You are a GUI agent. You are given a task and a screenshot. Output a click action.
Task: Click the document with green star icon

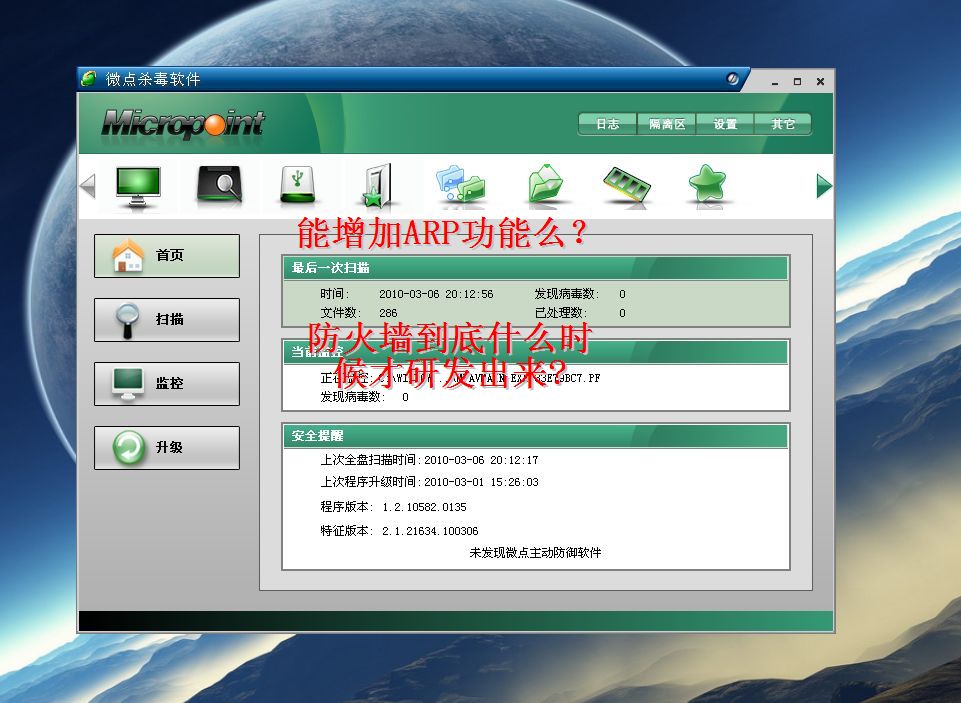(377, 185)
